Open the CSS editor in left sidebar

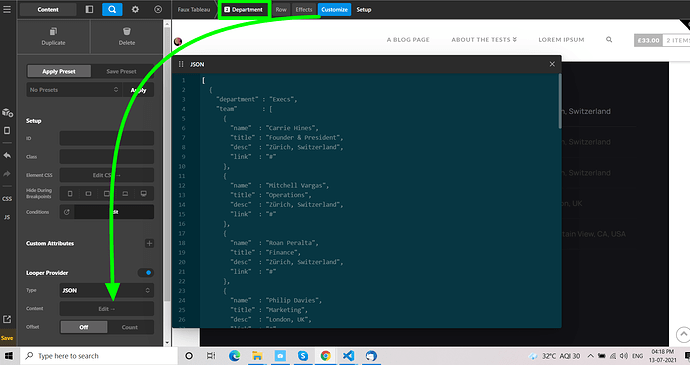(x=7, y=199)
